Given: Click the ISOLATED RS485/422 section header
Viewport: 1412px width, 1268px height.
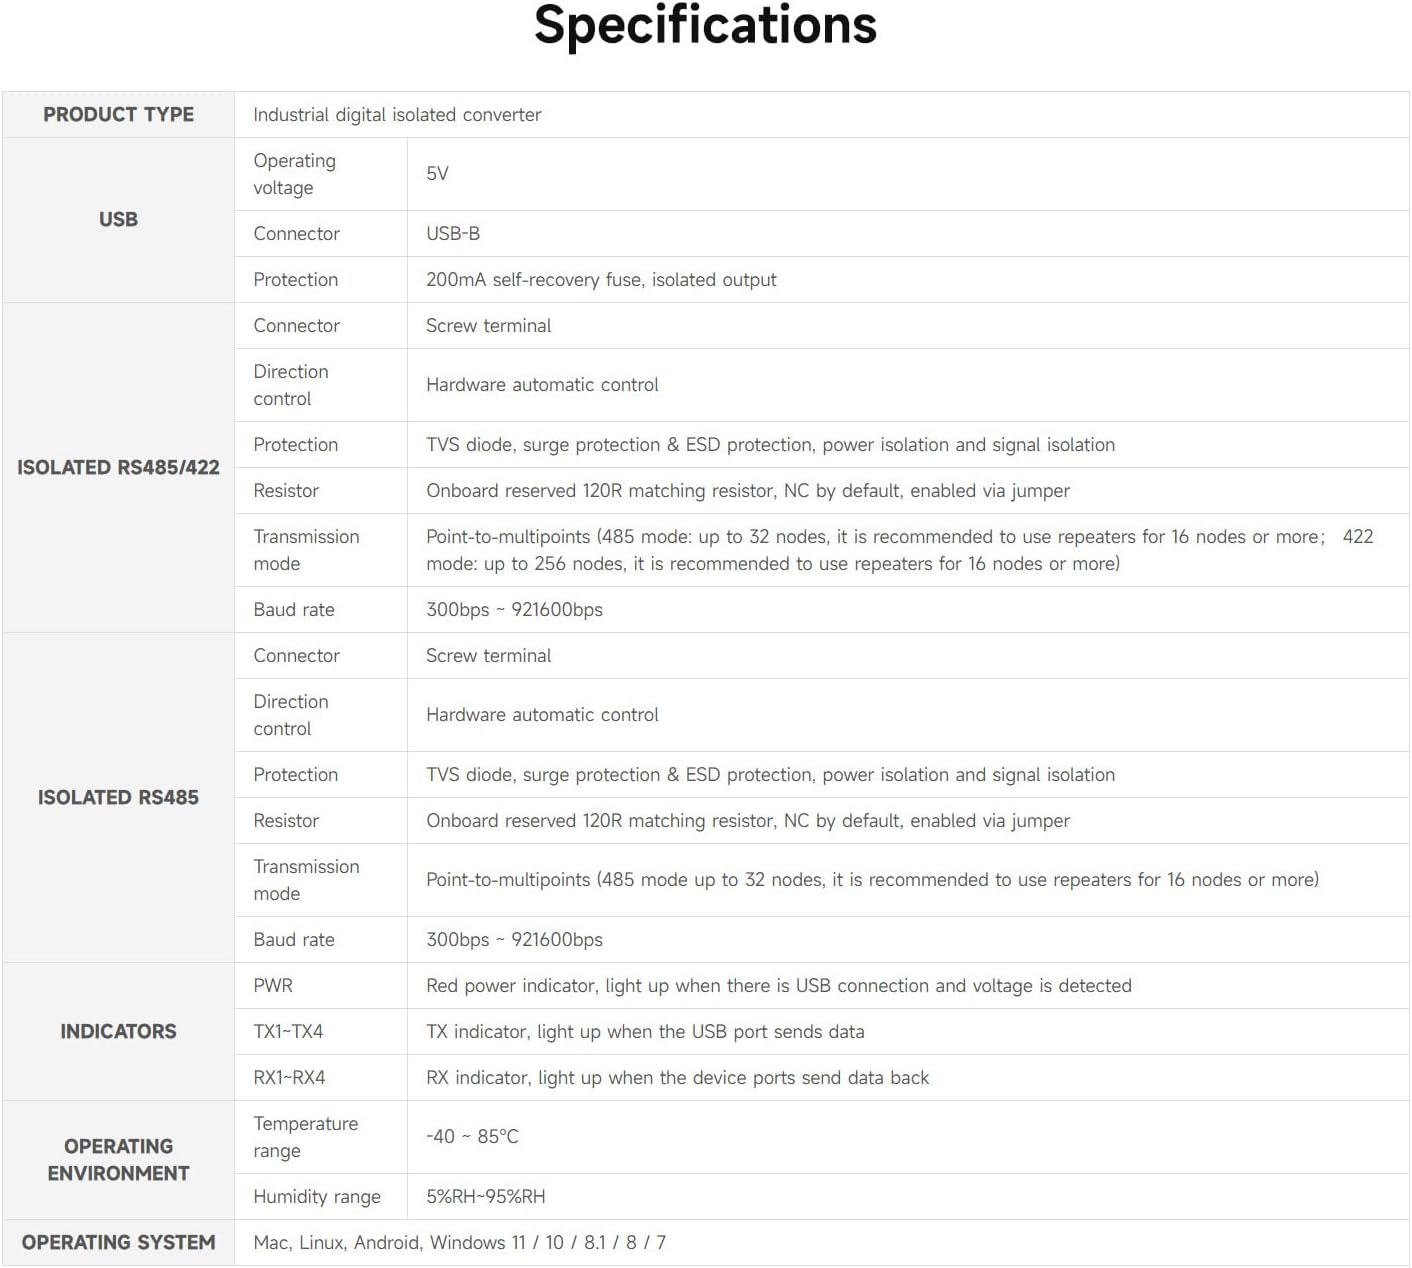Looking at the screenshot, I should click(x=118, y=468).
